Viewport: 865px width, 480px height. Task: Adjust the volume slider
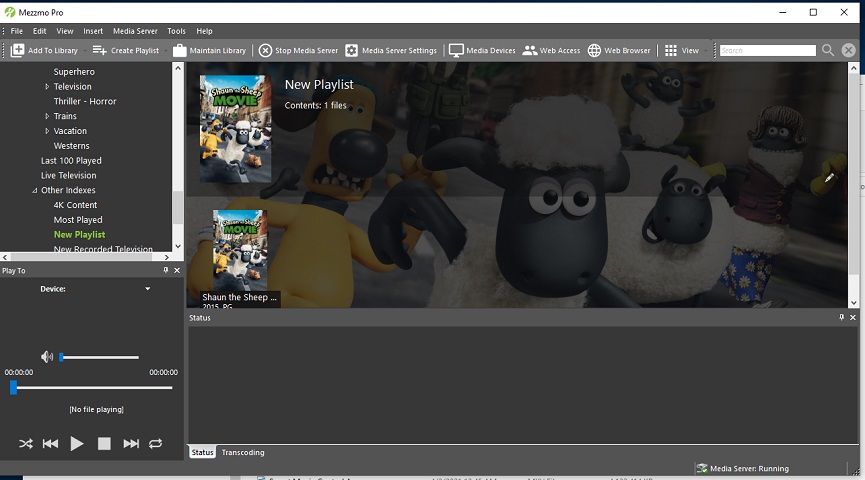[x=99, y=358]
